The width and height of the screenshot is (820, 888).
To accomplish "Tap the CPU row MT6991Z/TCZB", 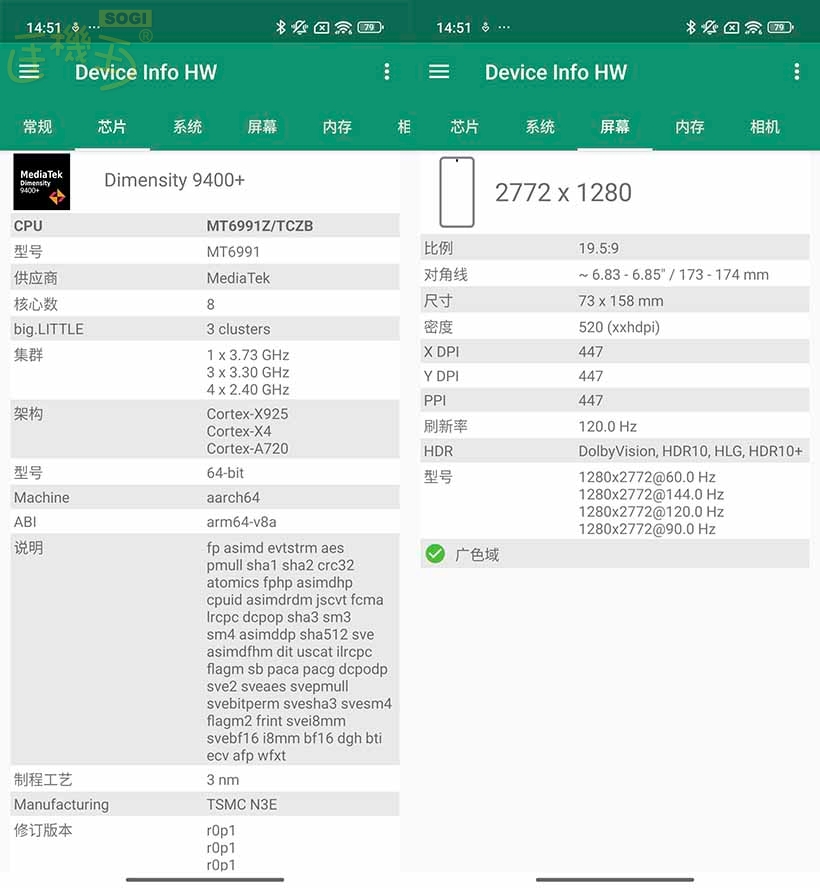I will click(x=205, y=225).
